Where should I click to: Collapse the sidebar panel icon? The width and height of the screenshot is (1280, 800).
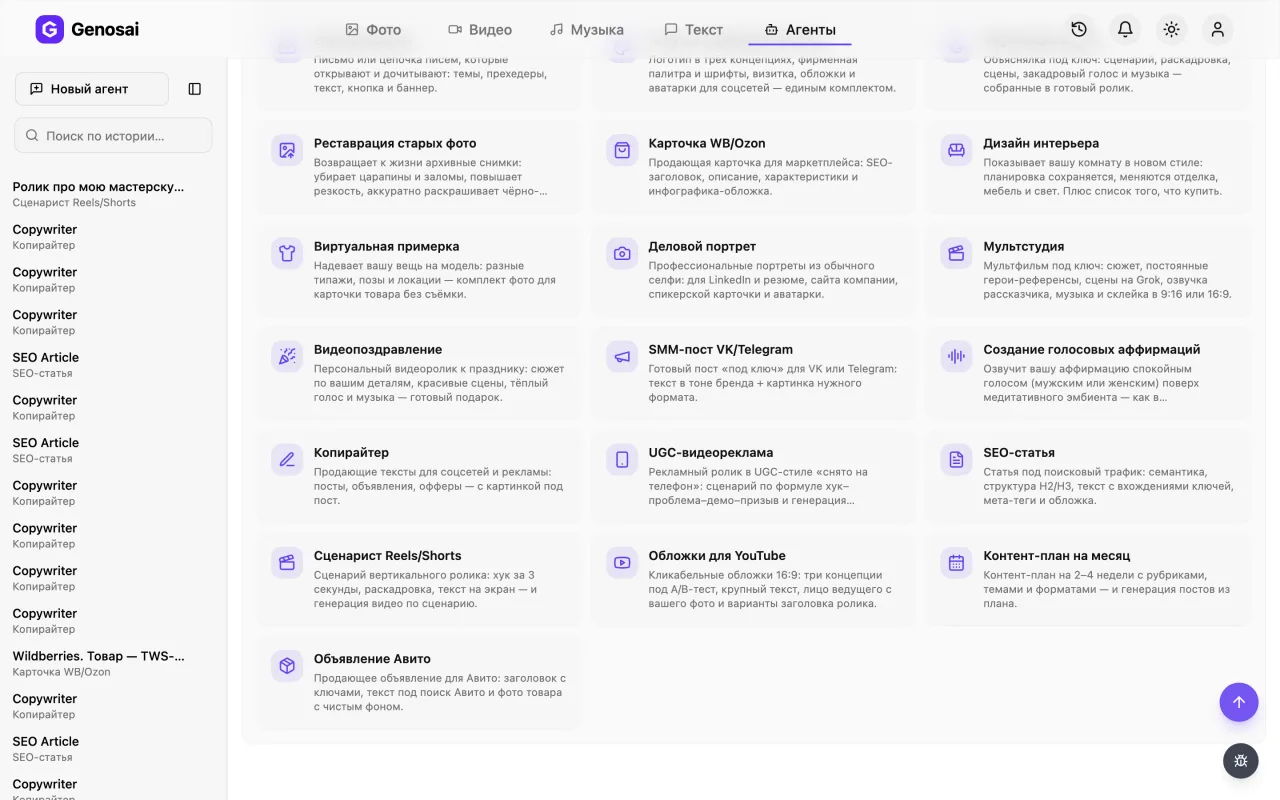pyautogui.click(x=195, y=89)
